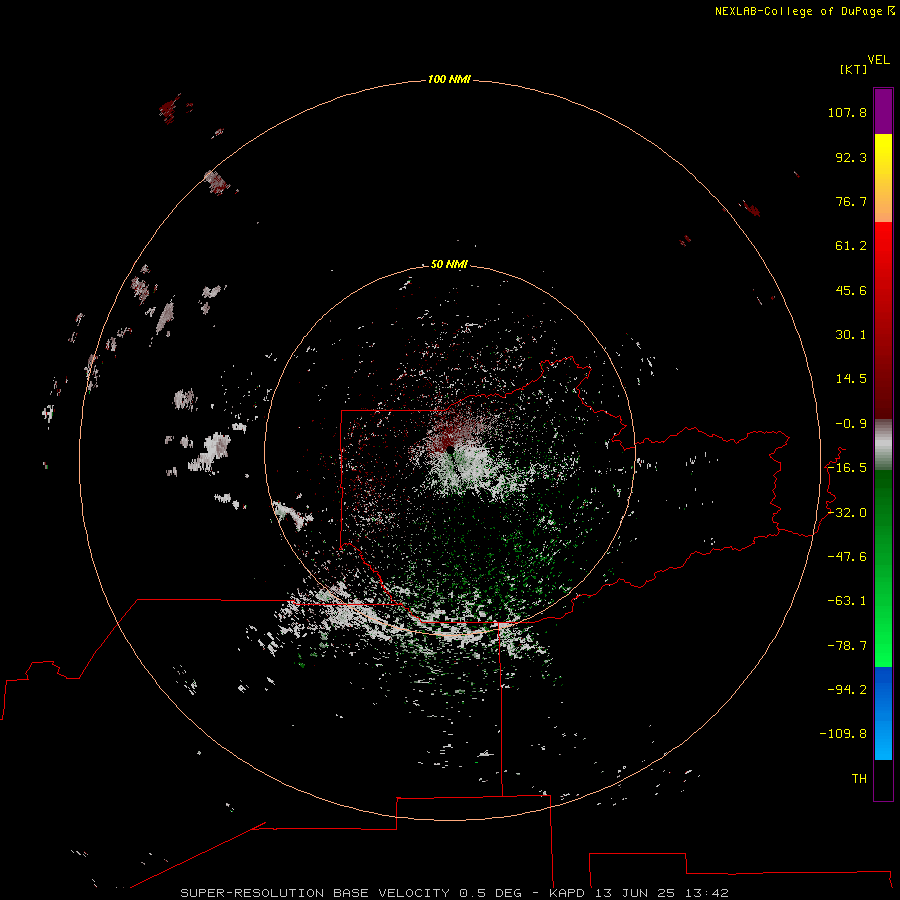Click the 30.1 velocity scale value

click(x=851, y=335)
